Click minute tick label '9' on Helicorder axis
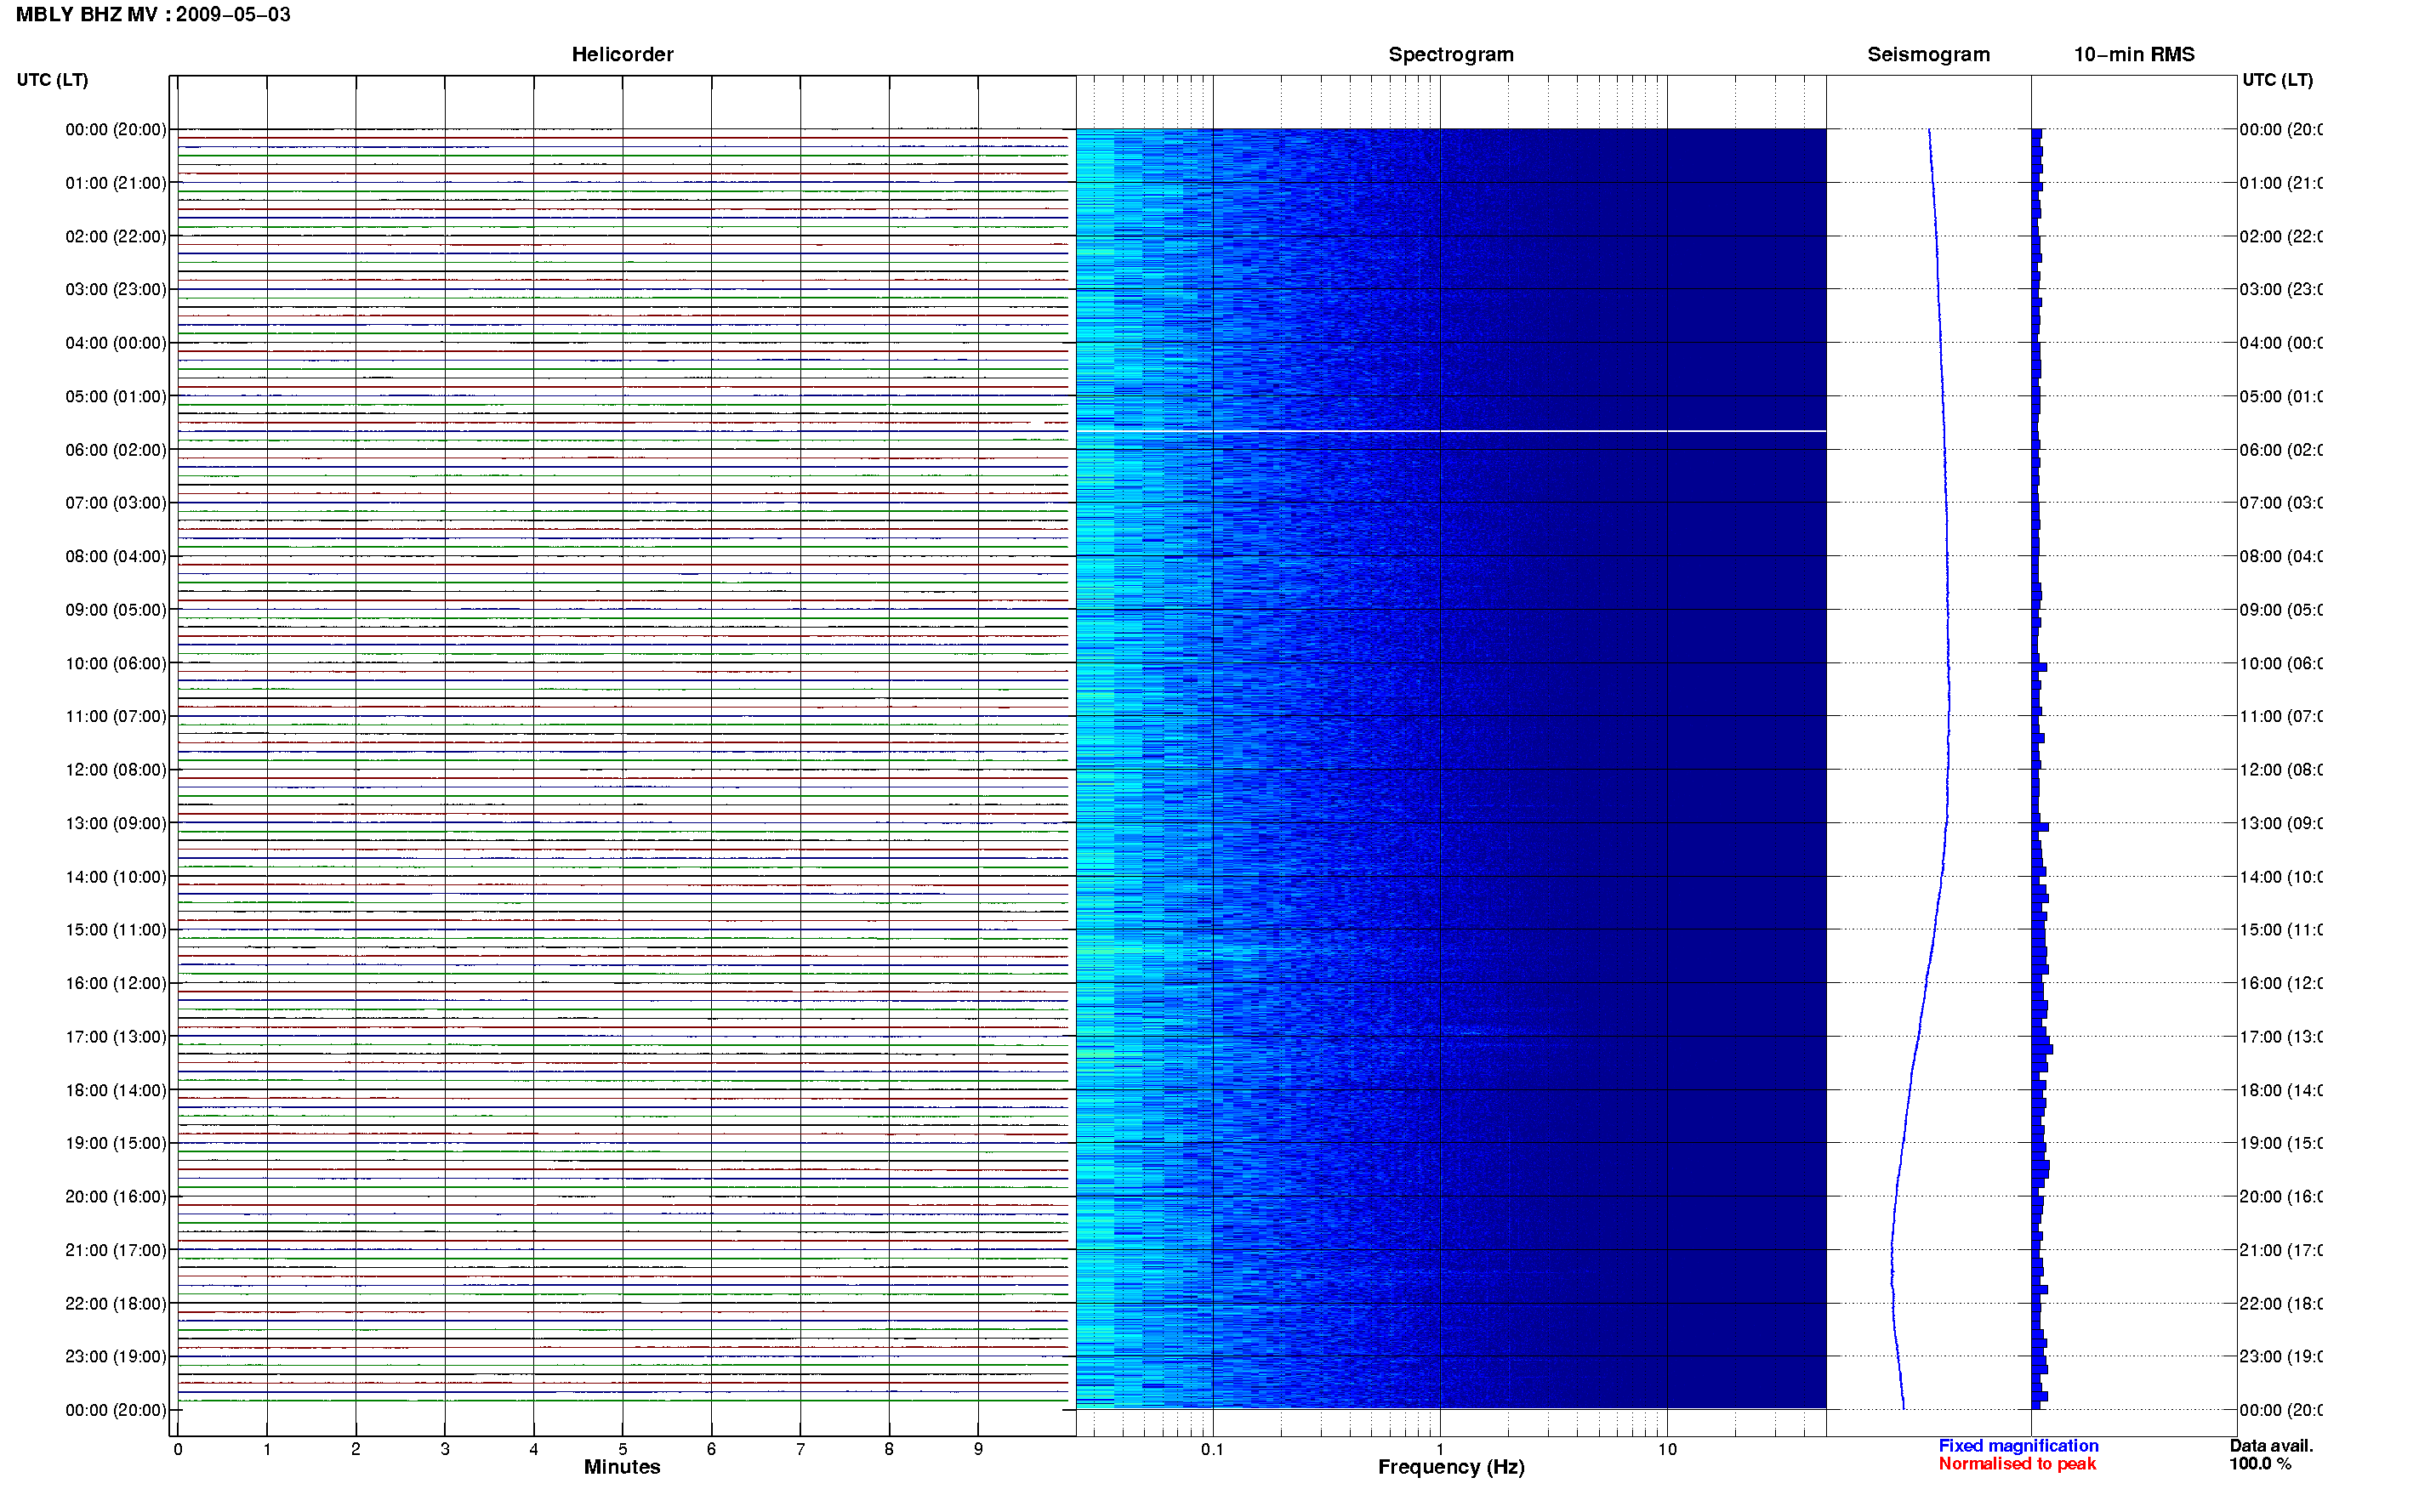This screenshot has width=2419, height=1512. [978, 1450]
